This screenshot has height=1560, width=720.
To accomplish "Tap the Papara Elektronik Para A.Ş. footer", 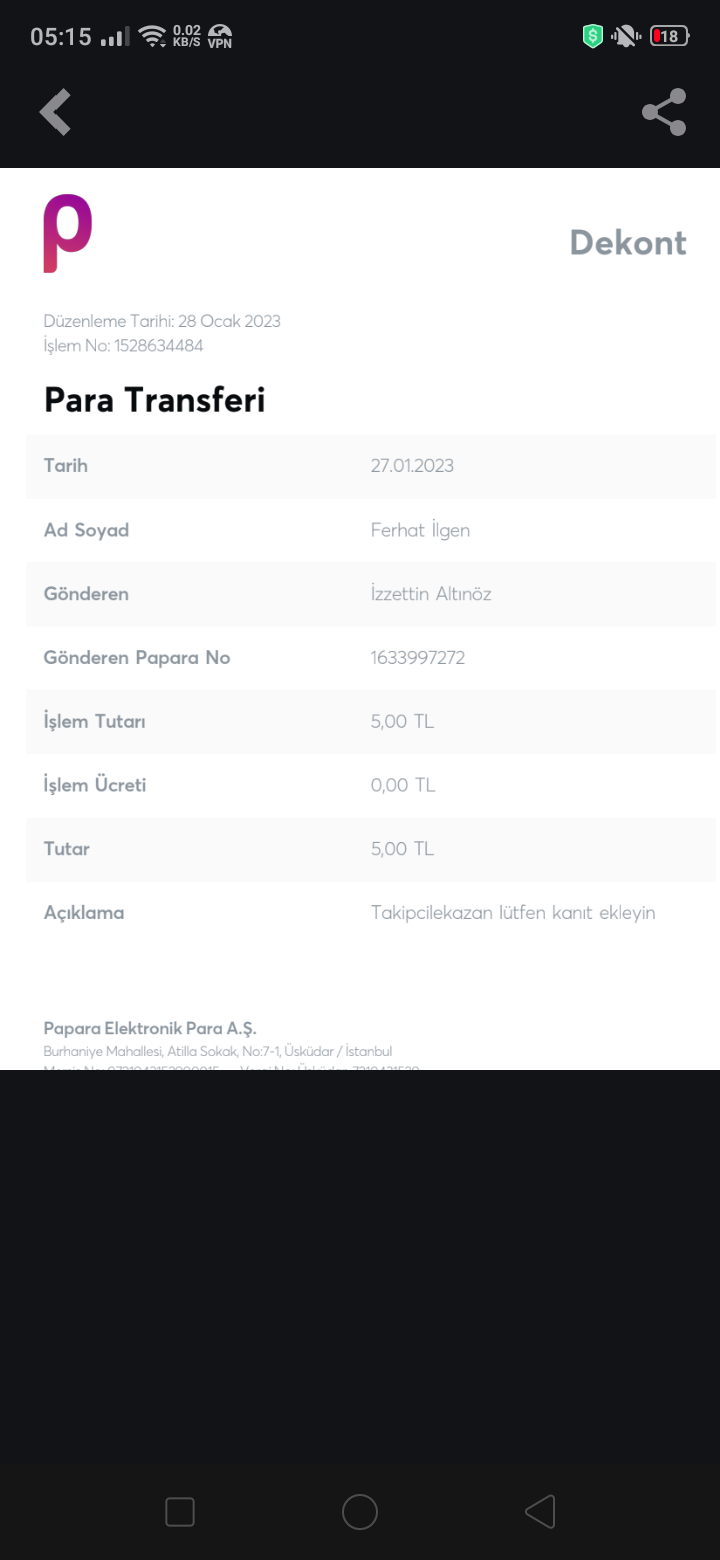I will click(x=151, y=1029).
